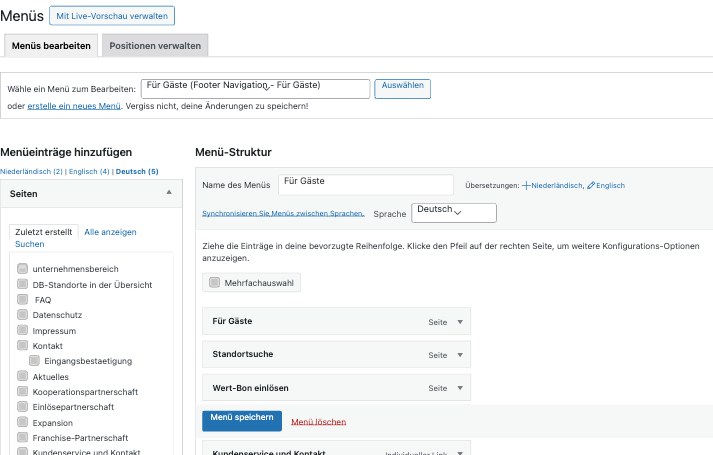Open the Suchen tab in Seiten
Screen dimensions: 713x455
(30, 244)
